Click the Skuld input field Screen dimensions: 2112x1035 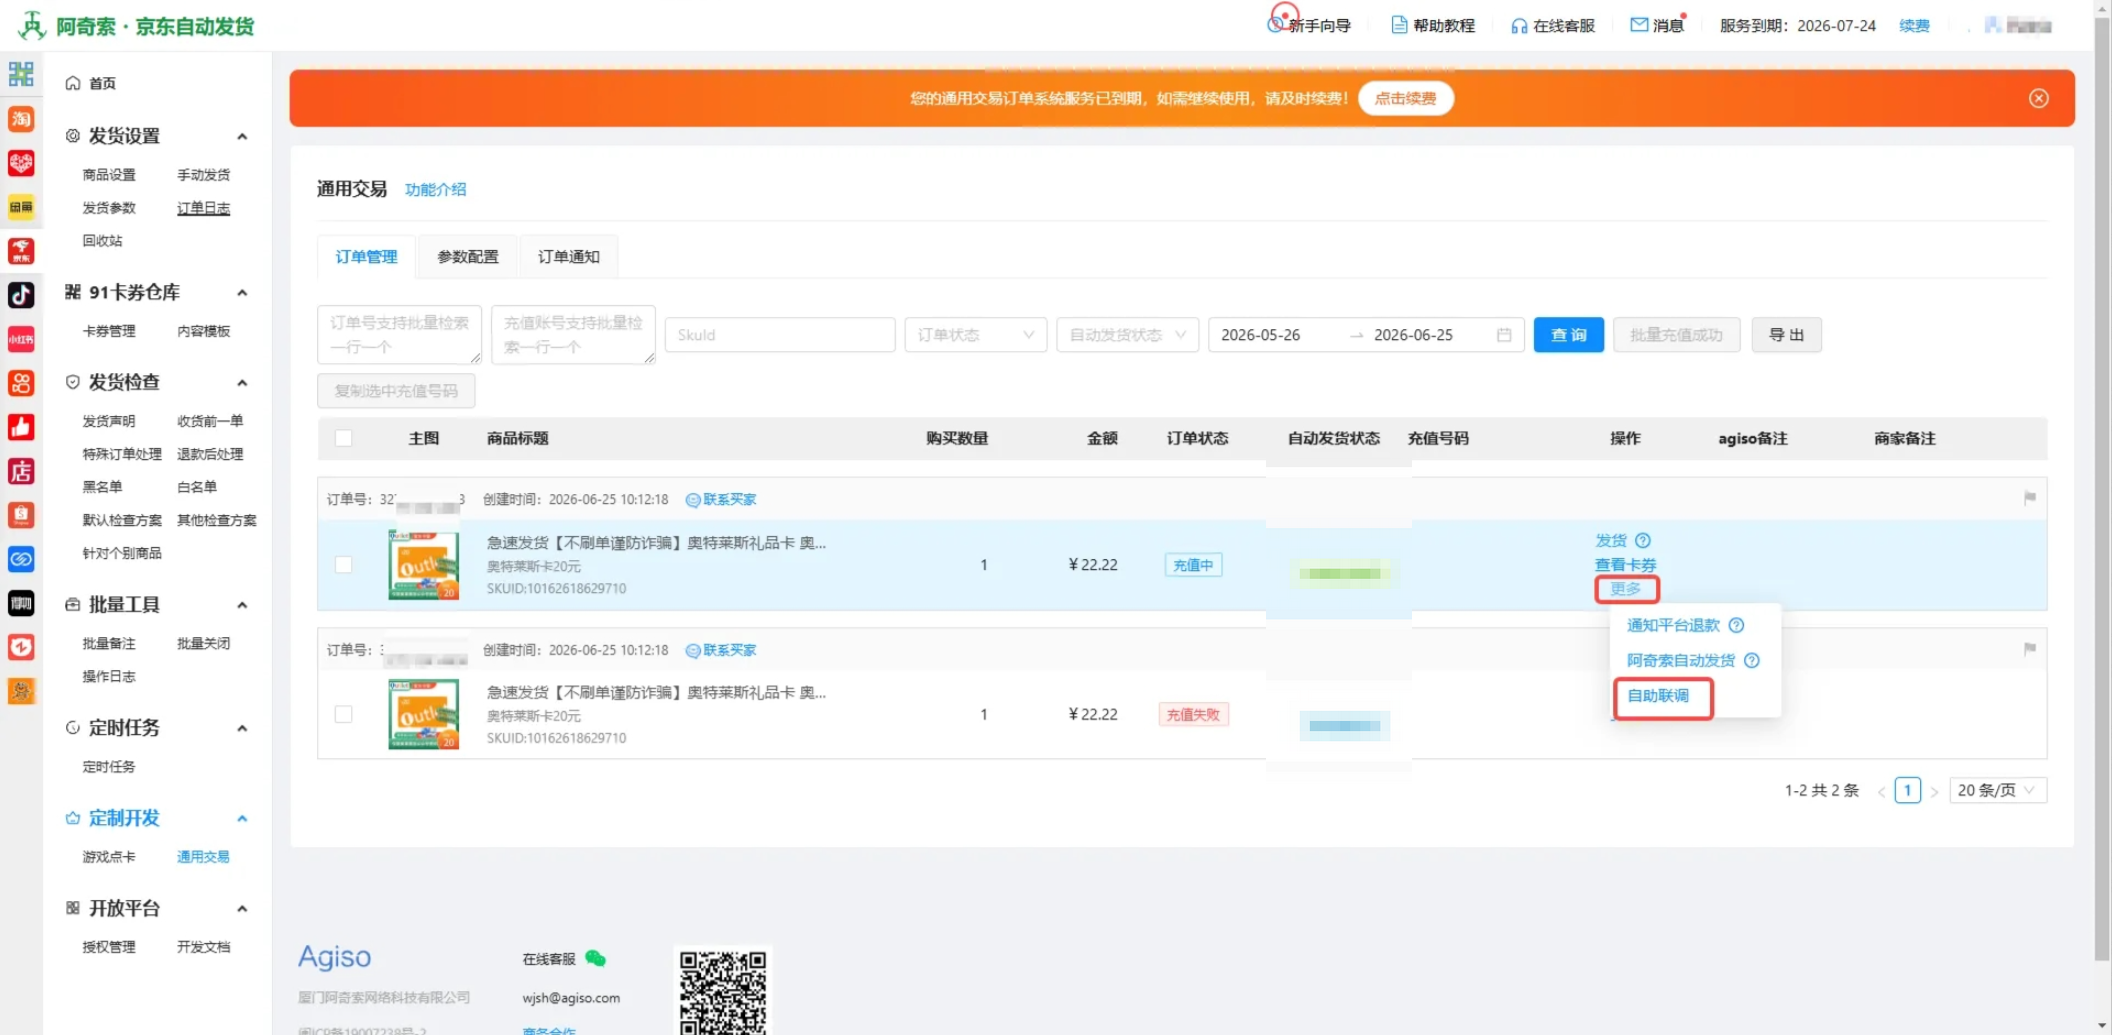[780, 335]
